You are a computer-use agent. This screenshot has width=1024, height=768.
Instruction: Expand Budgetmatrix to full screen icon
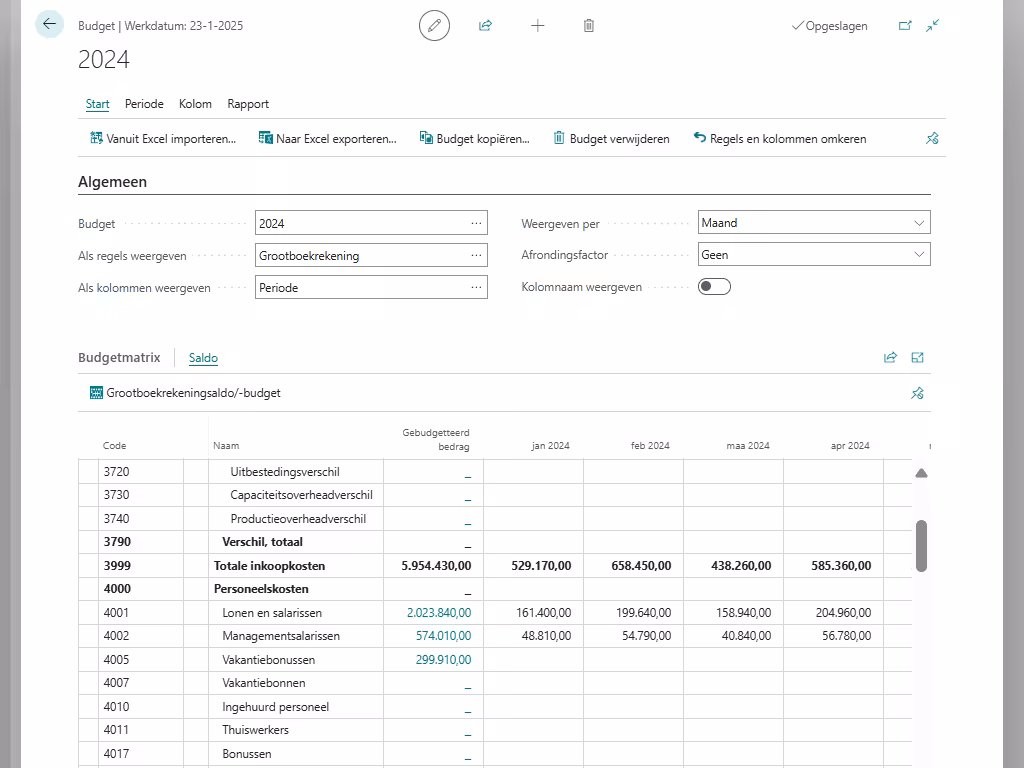(918, 357)
